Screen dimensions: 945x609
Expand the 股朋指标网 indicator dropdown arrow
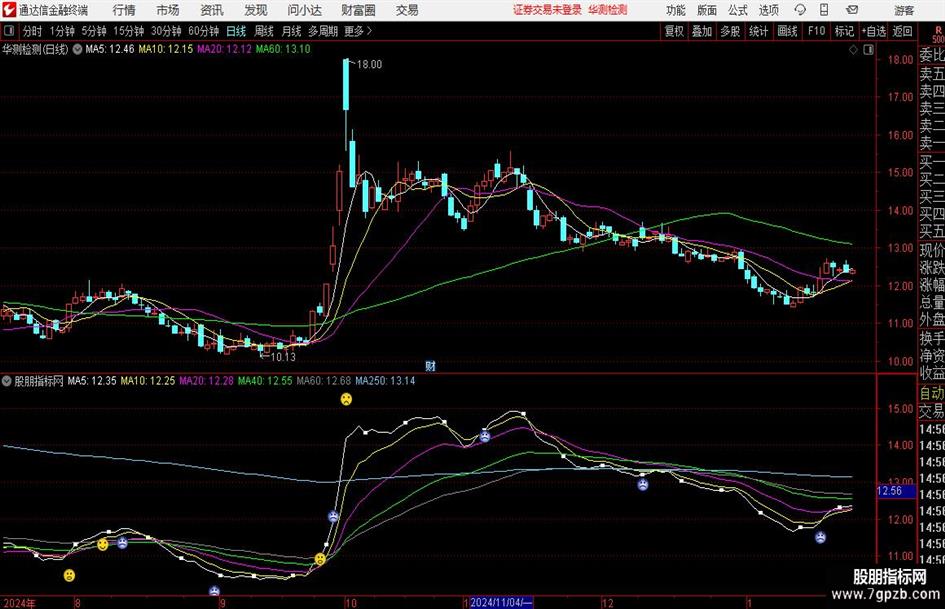(x=7, y=381)
